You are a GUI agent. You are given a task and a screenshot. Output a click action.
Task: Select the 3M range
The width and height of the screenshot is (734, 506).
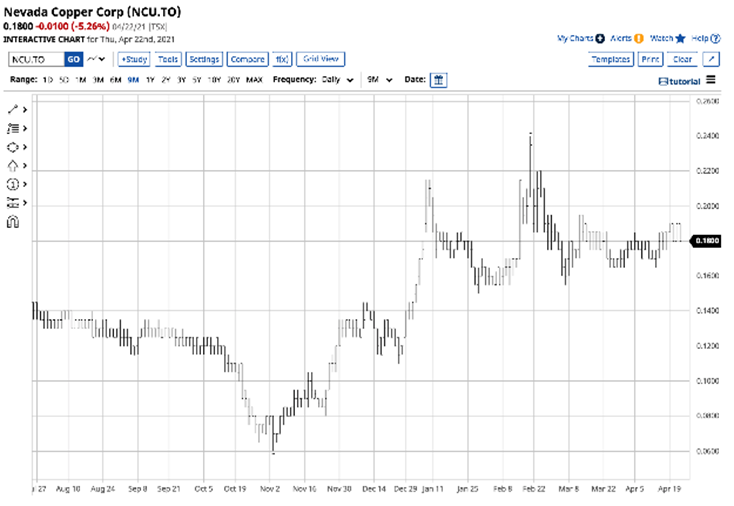point(98,80)
